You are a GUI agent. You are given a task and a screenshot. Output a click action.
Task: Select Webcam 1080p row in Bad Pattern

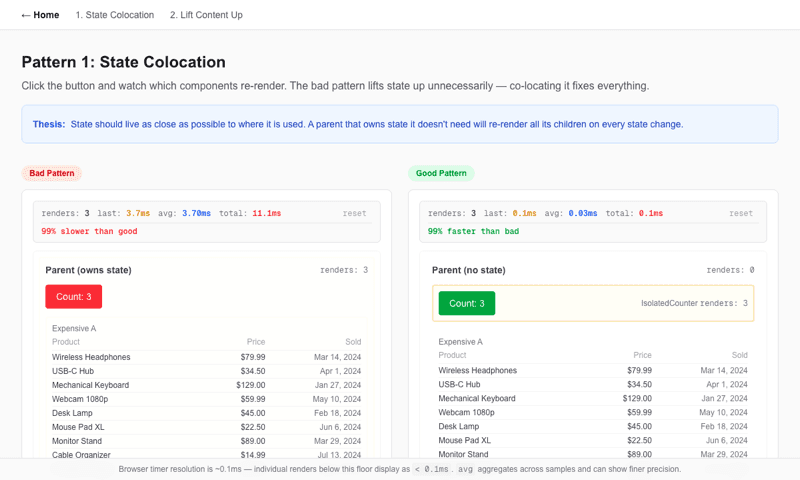pos(206,399)
